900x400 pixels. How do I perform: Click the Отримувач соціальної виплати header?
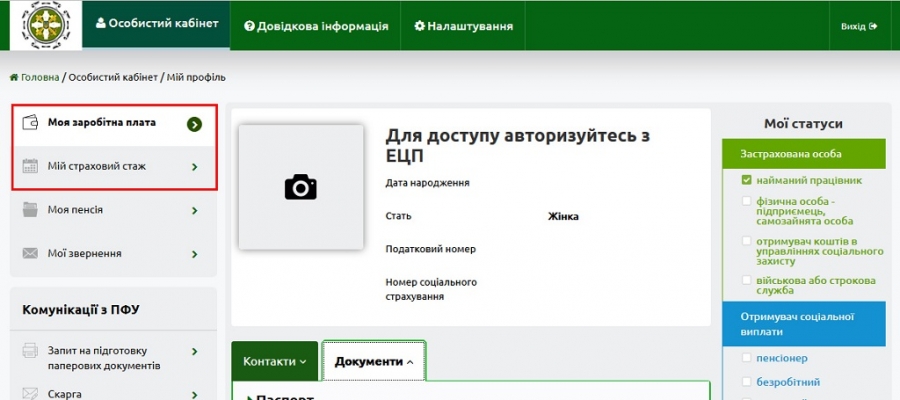point(804,324)
